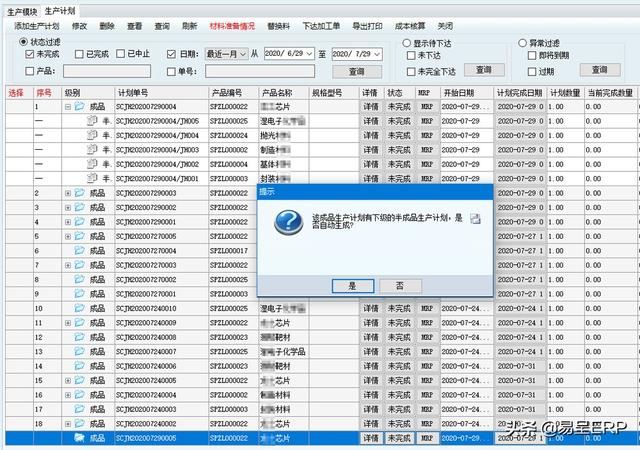The image size is (640, 450).
Task: Click folder icon in highlighted row SCJH202007290005
Action: 79,438
